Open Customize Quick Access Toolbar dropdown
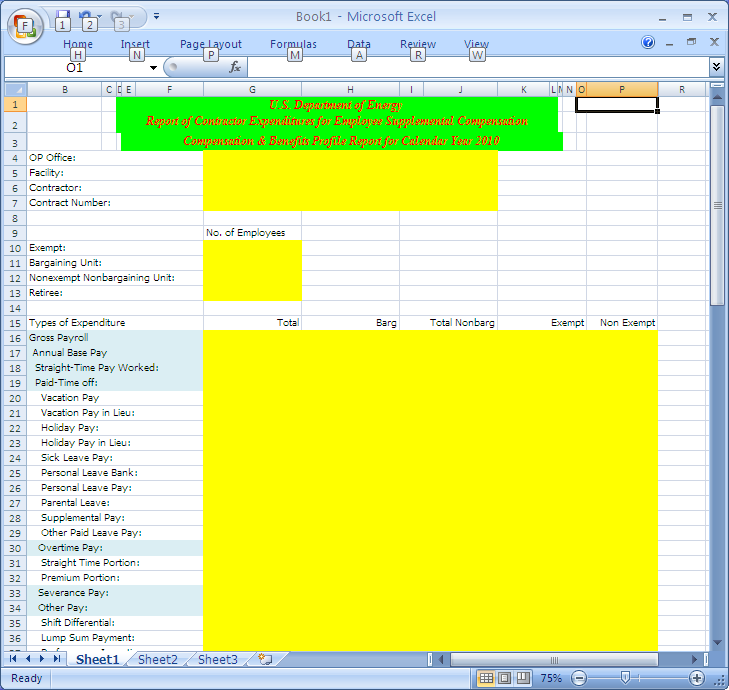The height and width of the screenshot is (690, 729). [x=157, y=17]
